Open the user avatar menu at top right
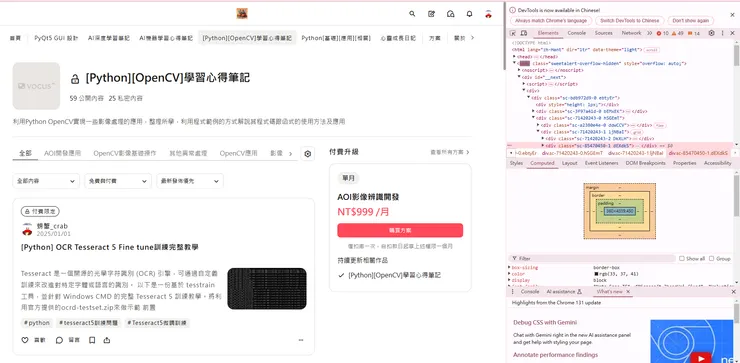740x363 pixels. tap(488, 14)
